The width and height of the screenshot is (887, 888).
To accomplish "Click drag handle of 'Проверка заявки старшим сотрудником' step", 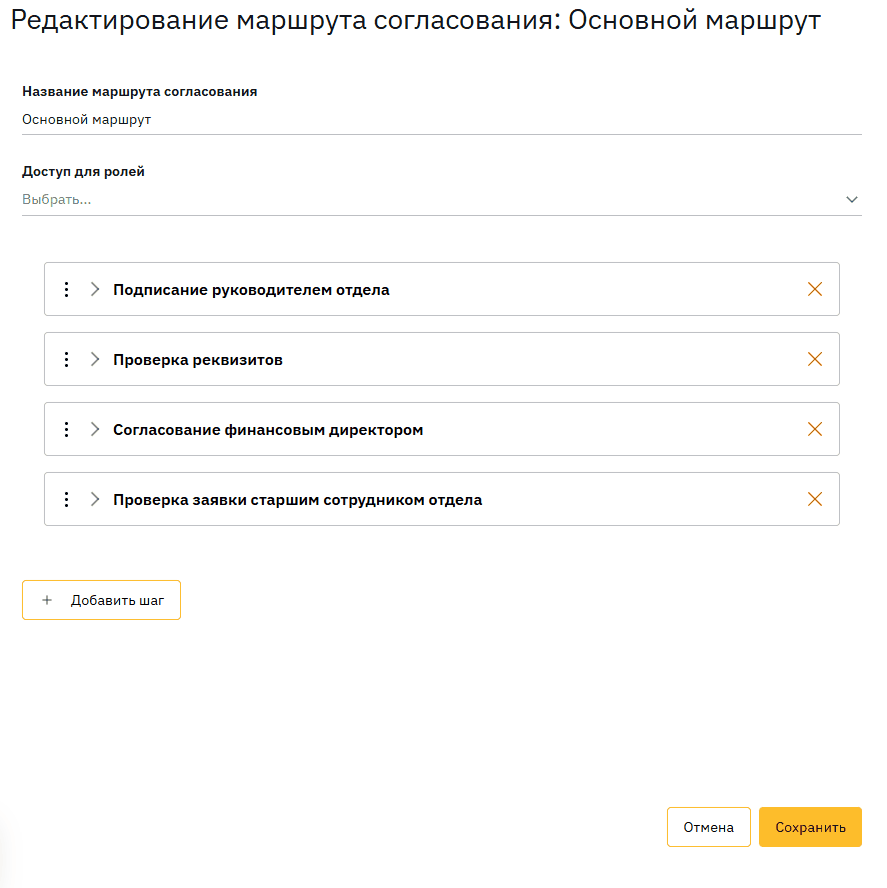I will pyautogui.click(x=66, y=500).
